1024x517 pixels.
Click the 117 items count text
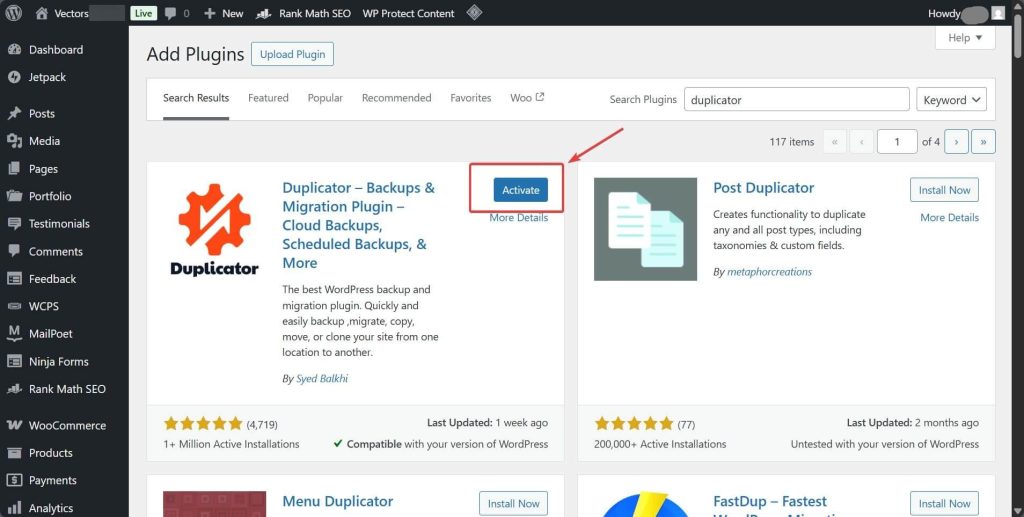tap(792, 142)
